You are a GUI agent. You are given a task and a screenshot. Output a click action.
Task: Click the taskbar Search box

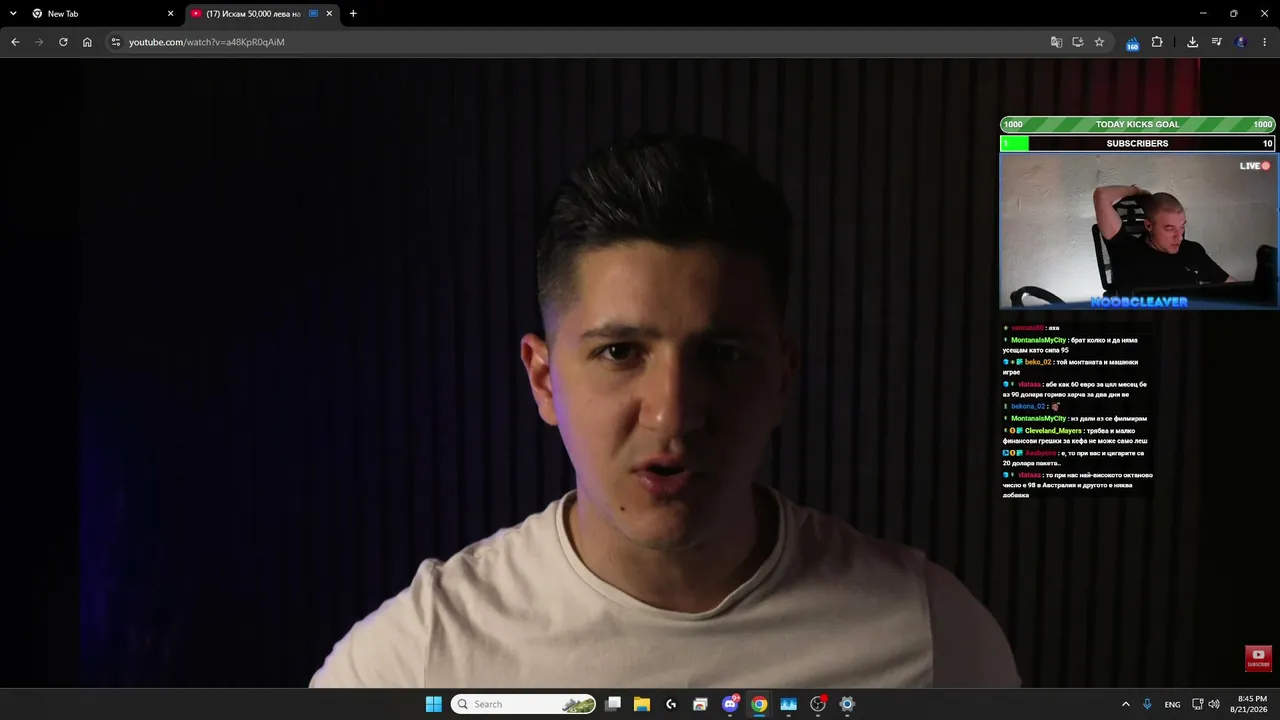[x=523, y=704]
